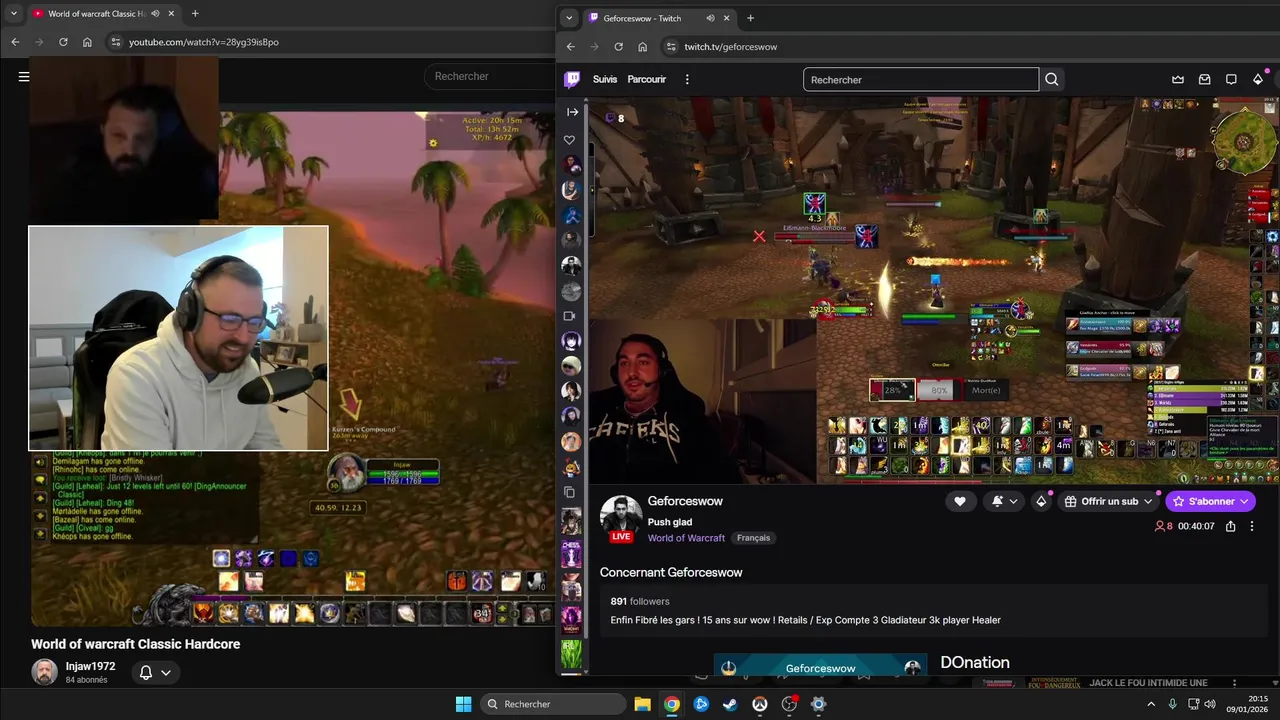View site information for twitch.tv
This screenshot has height=720, width=1280.
pyautogui.click(x=672, y=47)
